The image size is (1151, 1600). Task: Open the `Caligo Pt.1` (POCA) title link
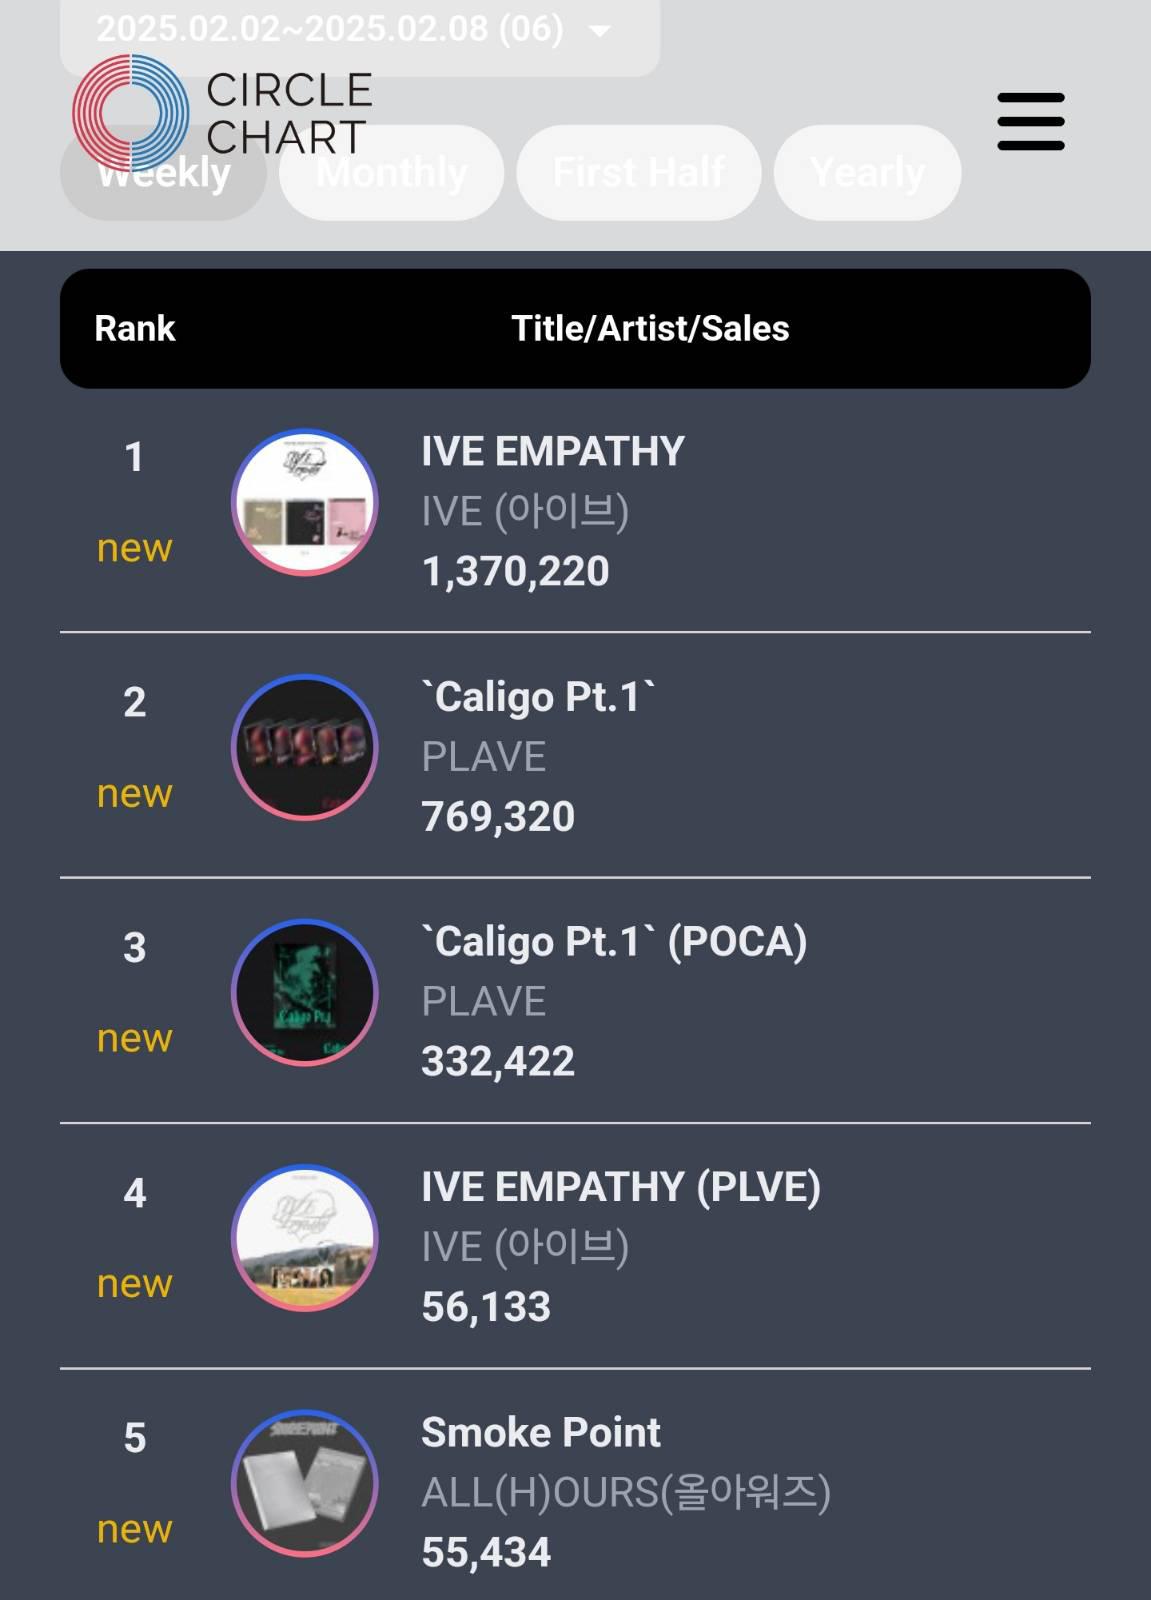click(614, 942)
